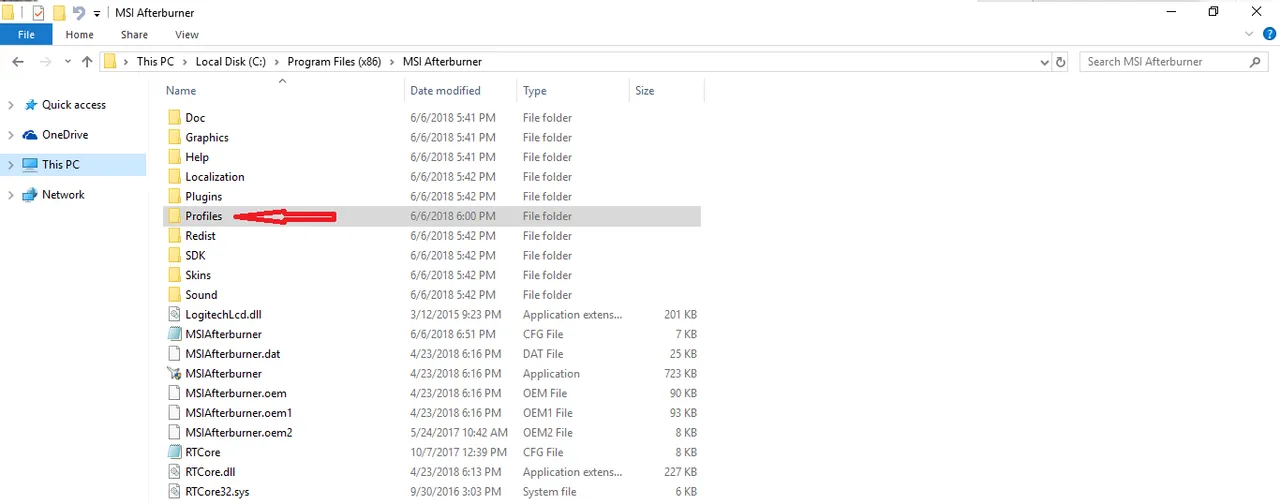
Task: Select the LogitechLcd.dll file name
Action: 223,314
